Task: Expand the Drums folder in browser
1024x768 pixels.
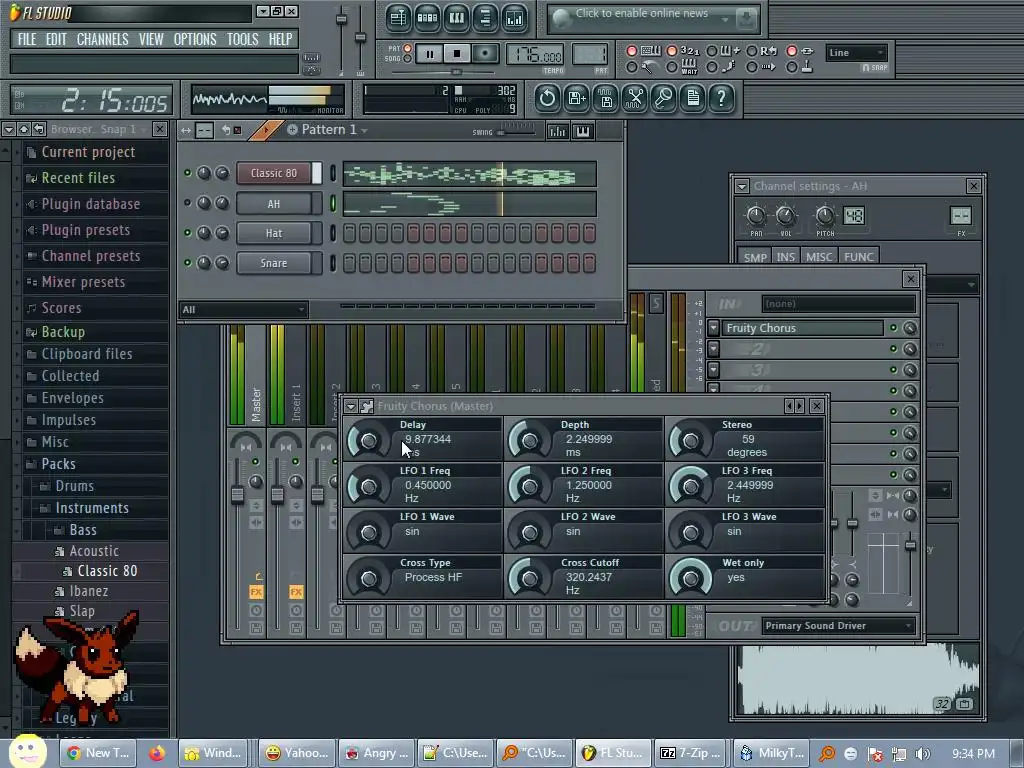Action: pos(74,486)
